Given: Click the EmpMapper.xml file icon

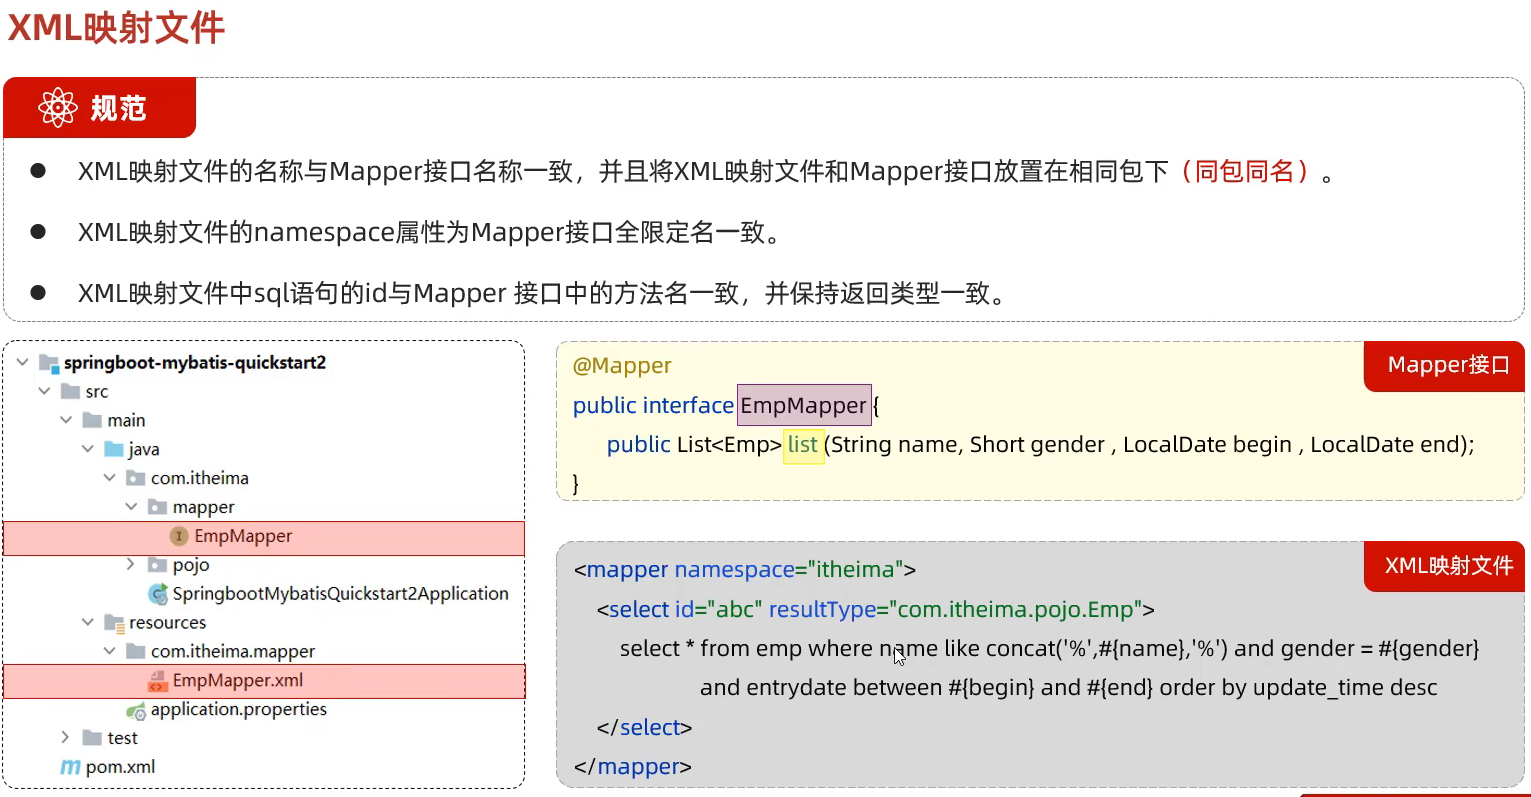Looking at the screenshot, I should (158, 681).
